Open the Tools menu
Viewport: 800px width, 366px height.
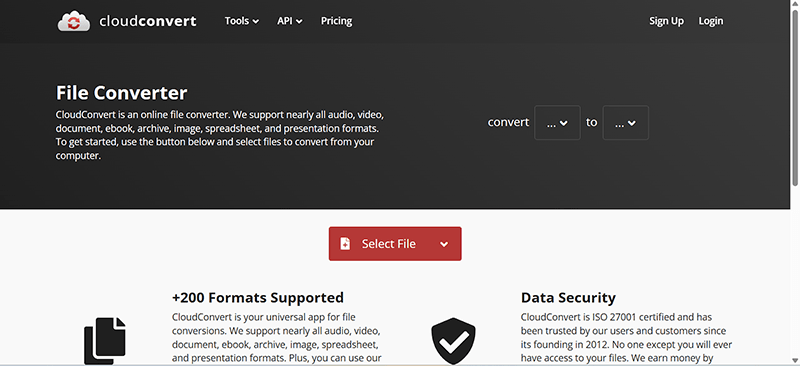point(242,21)
